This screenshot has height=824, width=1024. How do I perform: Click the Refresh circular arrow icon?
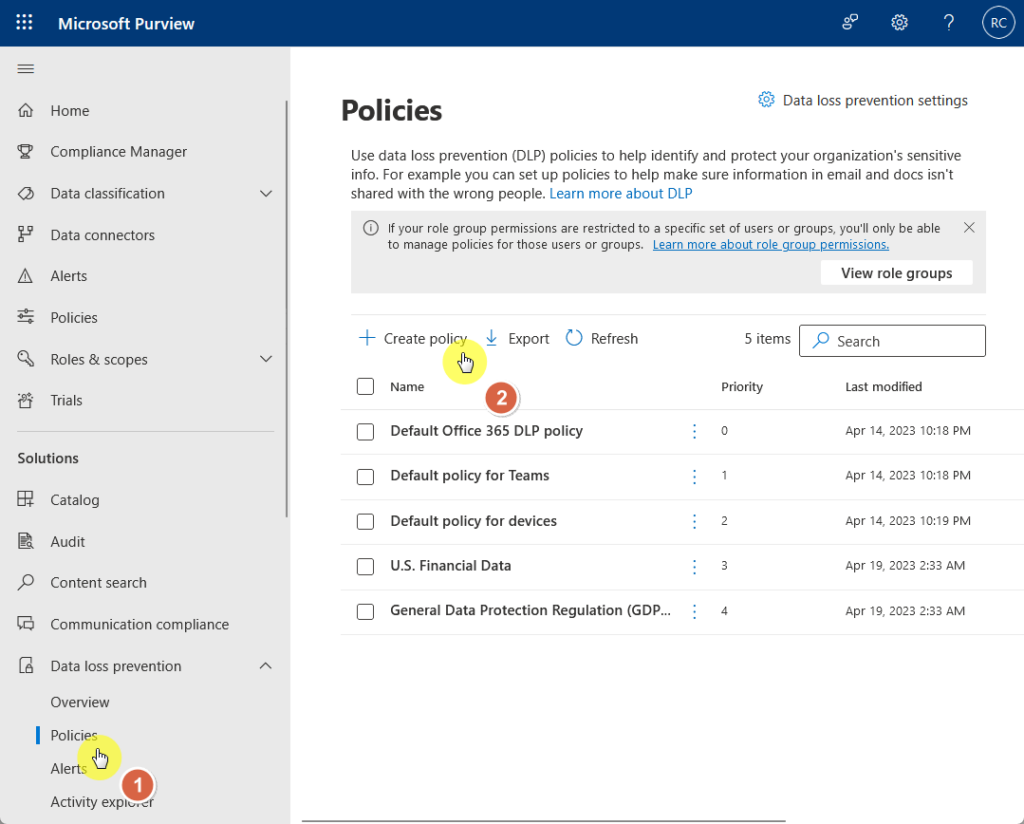point(573,338)
